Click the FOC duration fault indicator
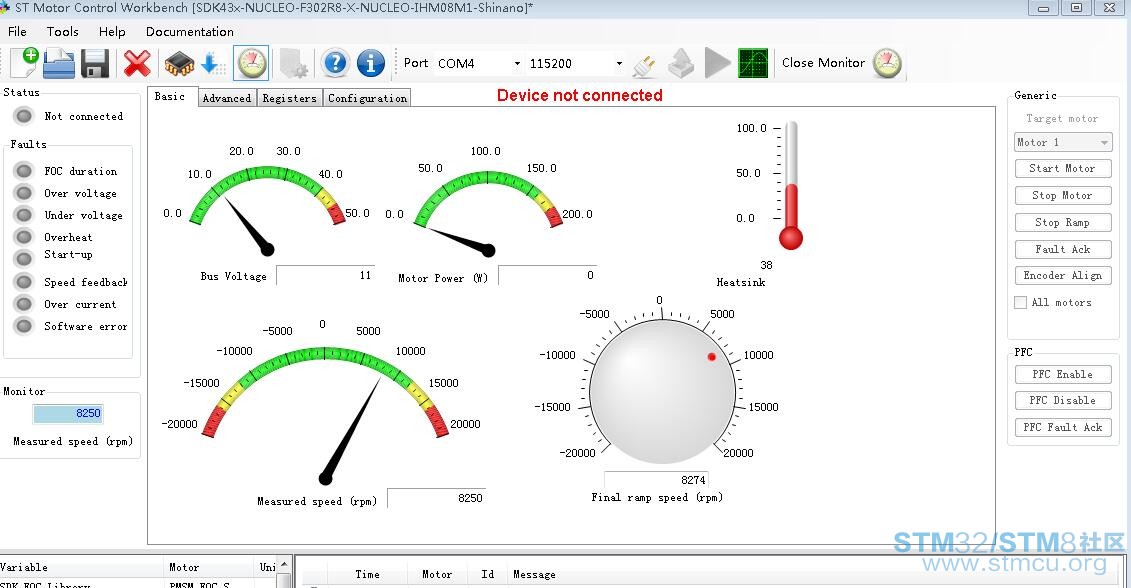This screenshot has height=588, width=1131. [x=24, y=170]
